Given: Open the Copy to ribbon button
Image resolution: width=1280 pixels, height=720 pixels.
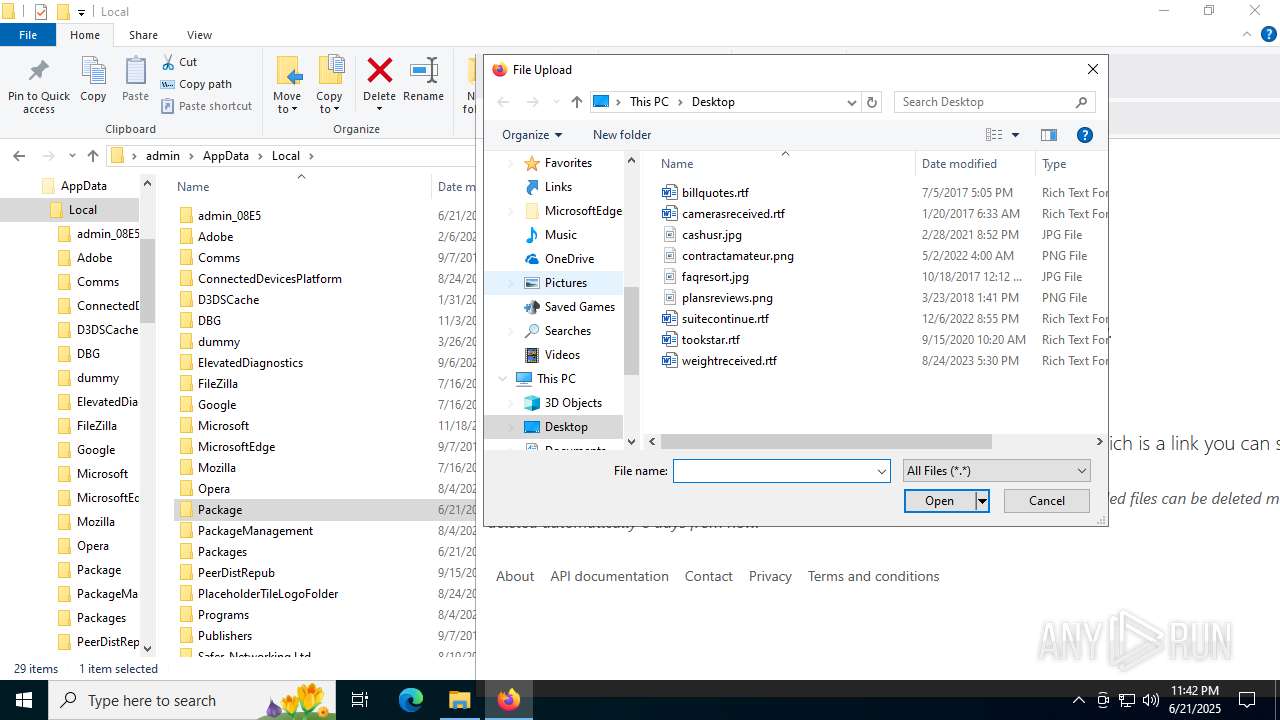Looking at the screenshot, I should click(x=329, y=84).
